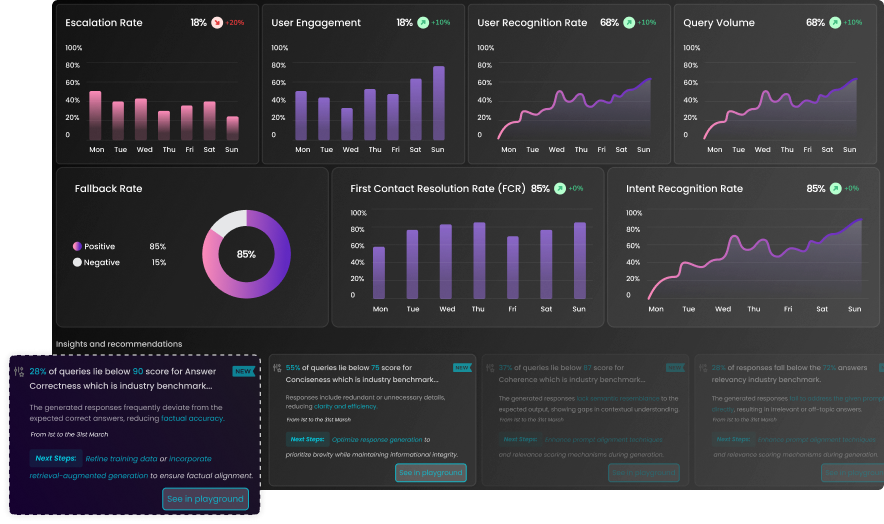Click the red downtrend icon on Escalation Rate
The height and width of the screenshot is (524, 884).
point(217,22)
